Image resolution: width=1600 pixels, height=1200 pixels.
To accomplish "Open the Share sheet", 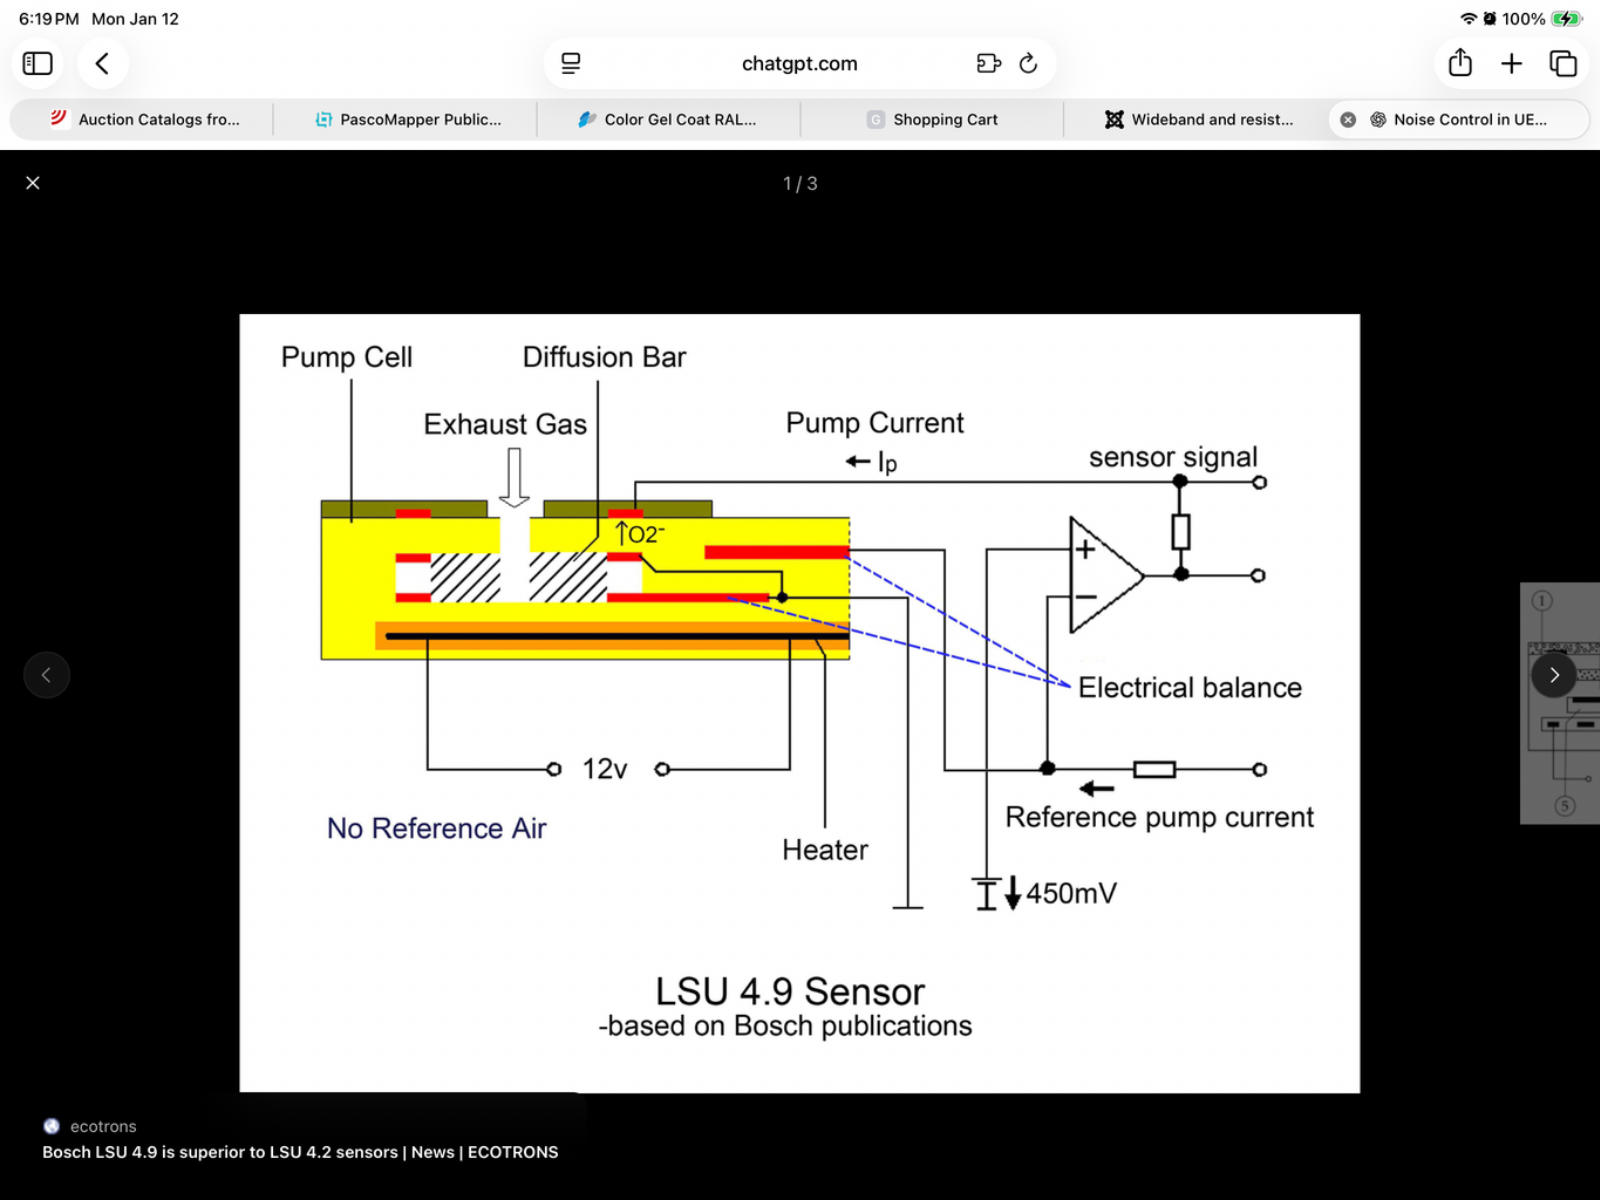I will coord(1460,64).
